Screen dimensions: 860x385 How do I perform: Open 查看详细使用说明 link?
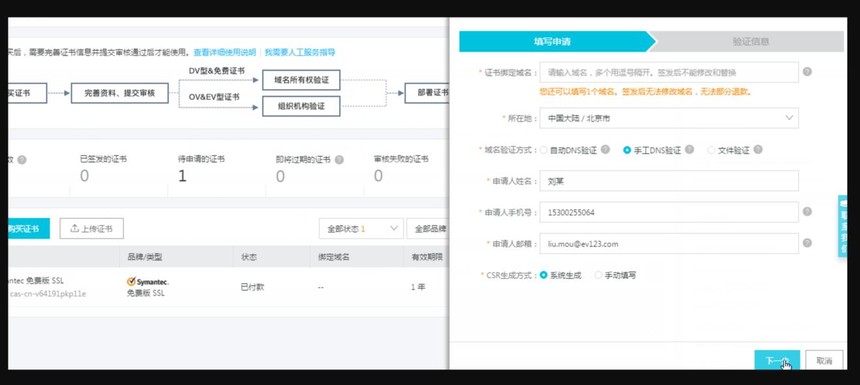(224, 53)
